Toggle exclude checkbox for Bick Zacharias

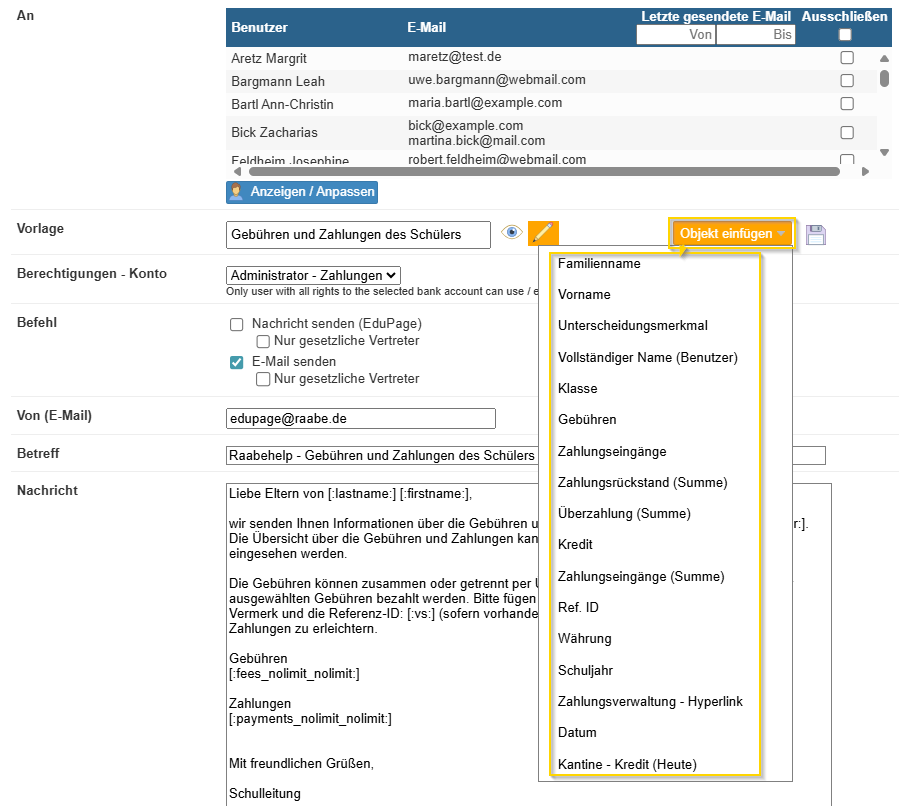pos(847,132)
